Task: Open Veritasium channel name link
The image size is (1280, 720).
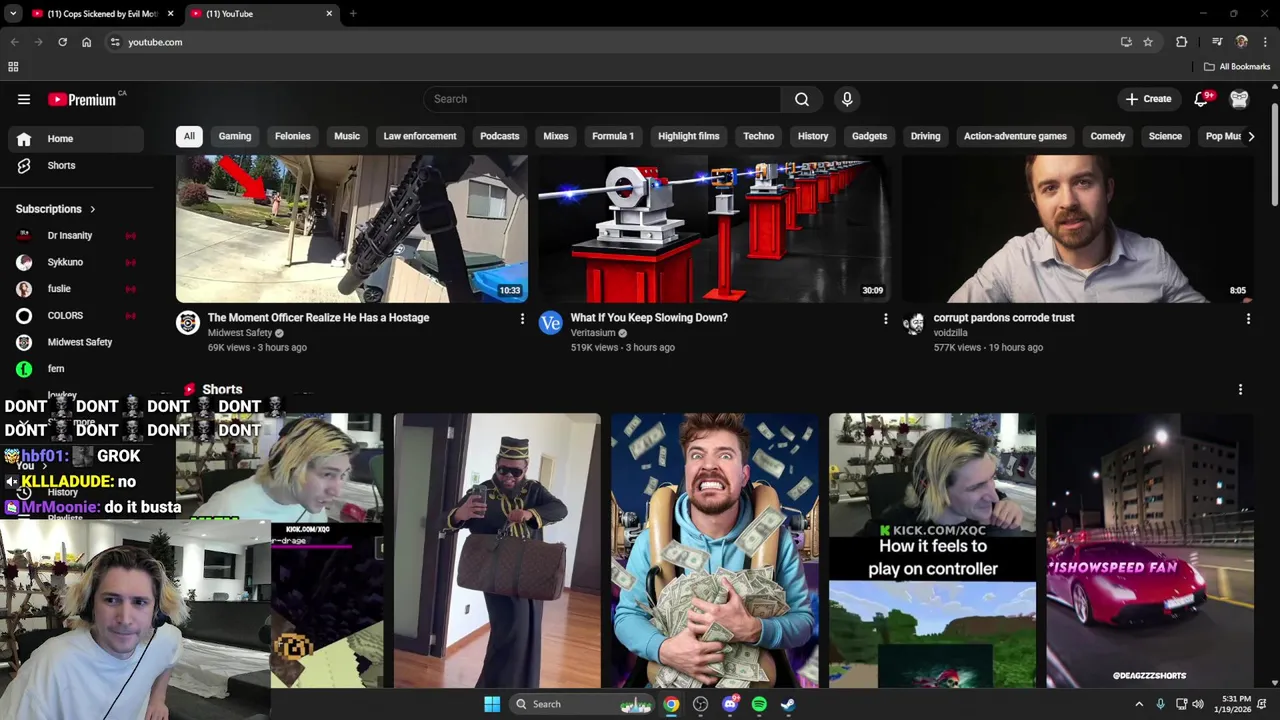Action: click(x=593, y=333)
